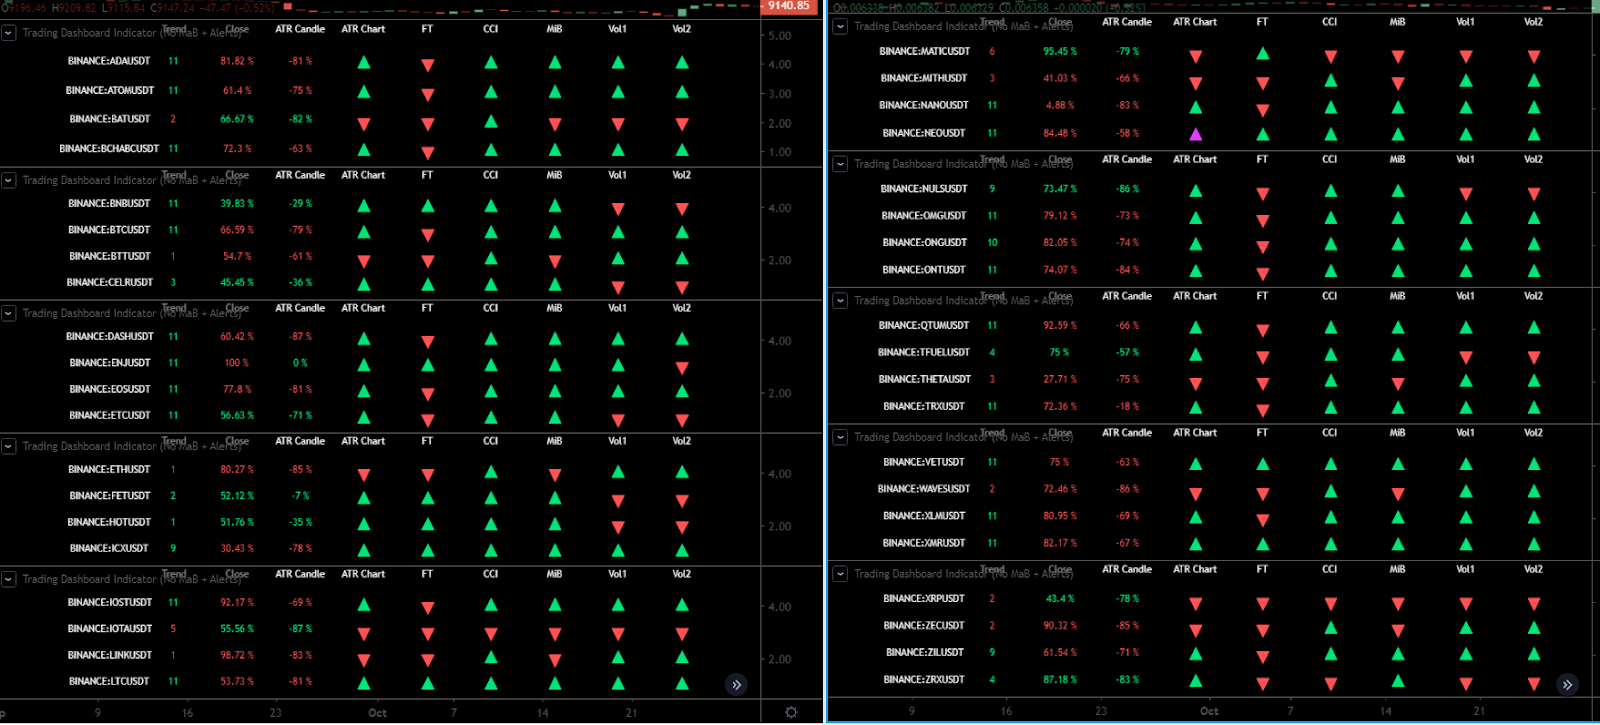Click the BINANCE:XRPUSDT symbol label
1600x725 pixels.
[x=924, y=599]
